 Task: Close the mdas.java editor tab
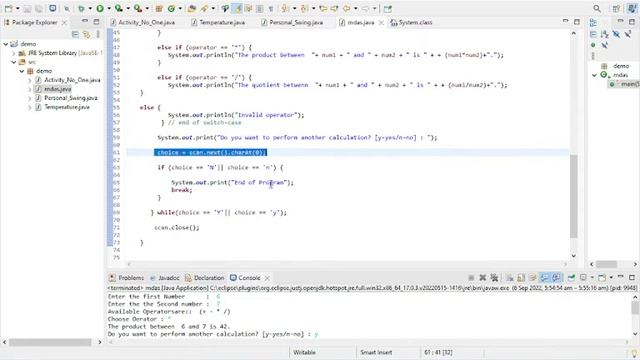point(381,22)
